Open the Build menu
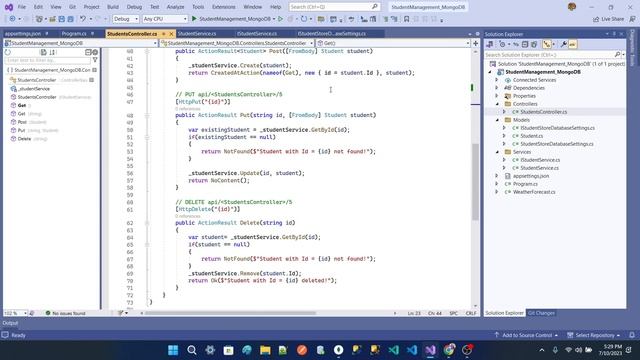Screen dimensions: 640x360 click(x=113, y=7)
